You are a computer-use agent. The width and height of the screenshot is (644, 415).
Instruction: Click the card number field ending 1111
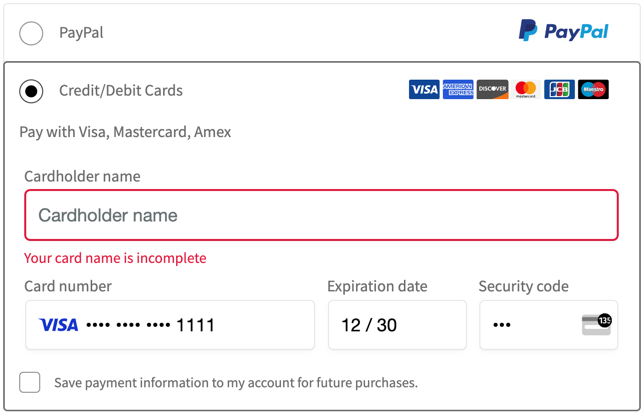[170, 325]
